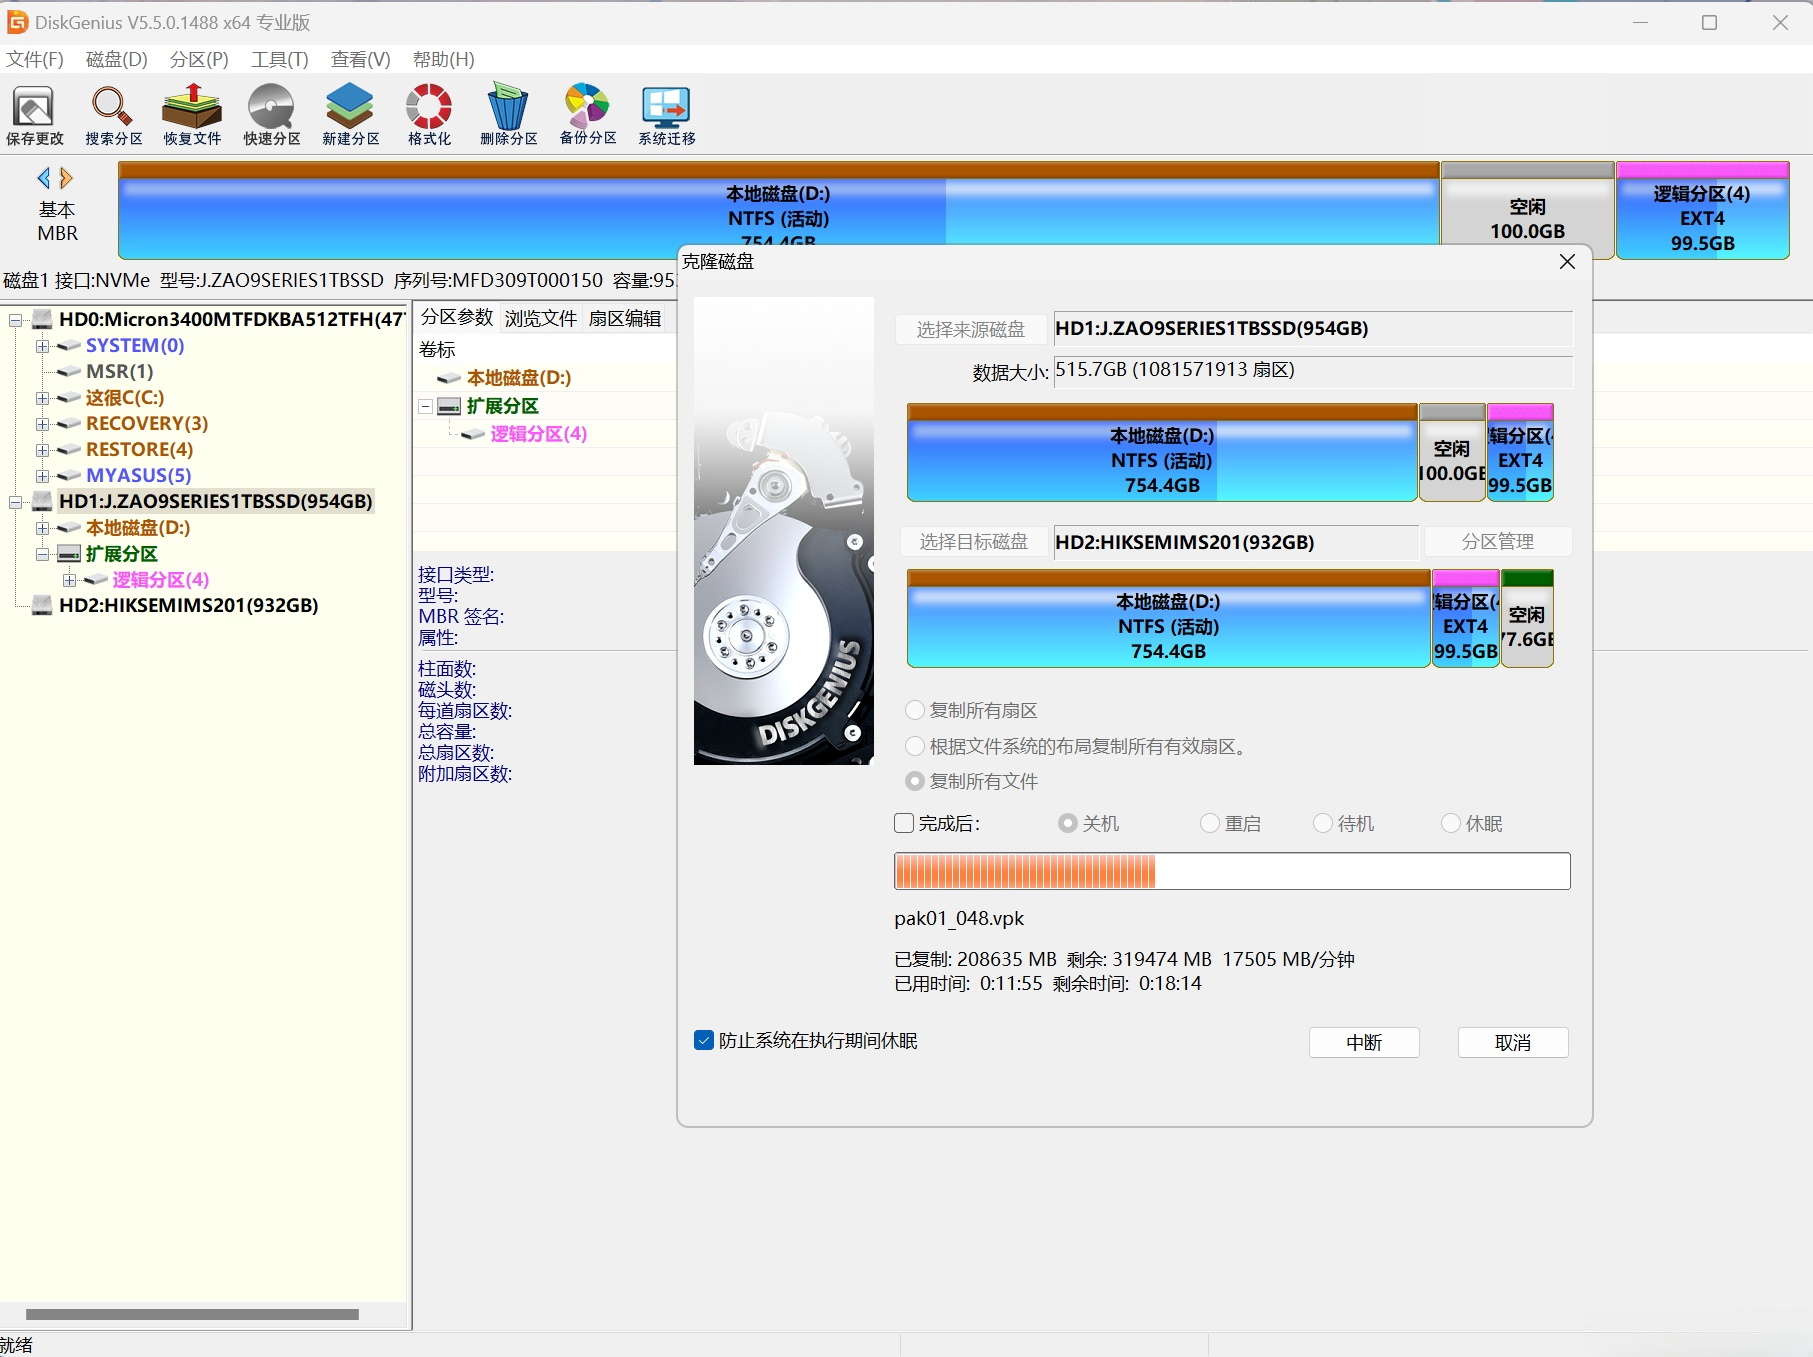Launch the 恢复文件 file recovery tool

[x=192, y=115]
